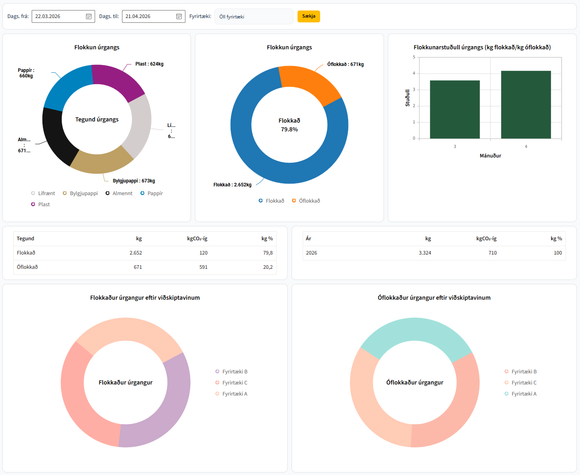Screen dimensions: 580x475
Task: Click the Flokkað row in the table
Action: click(x=145, y=253)
